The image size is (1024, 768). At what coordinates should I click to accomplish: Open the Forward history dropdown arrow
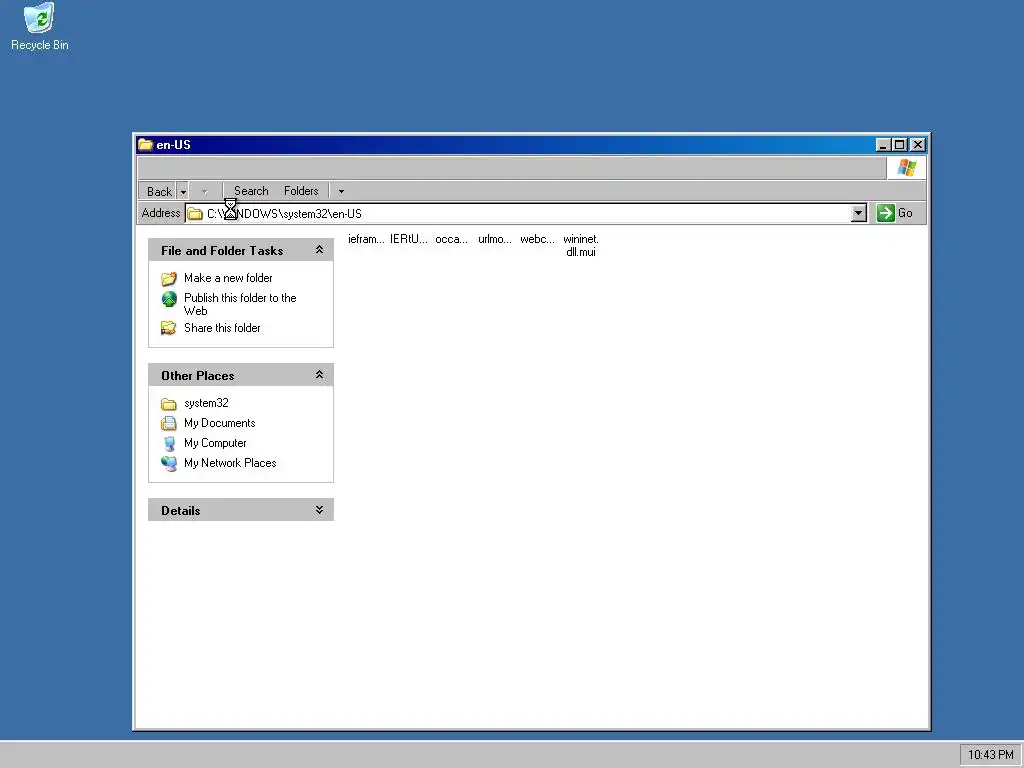(x=204, y=191)
